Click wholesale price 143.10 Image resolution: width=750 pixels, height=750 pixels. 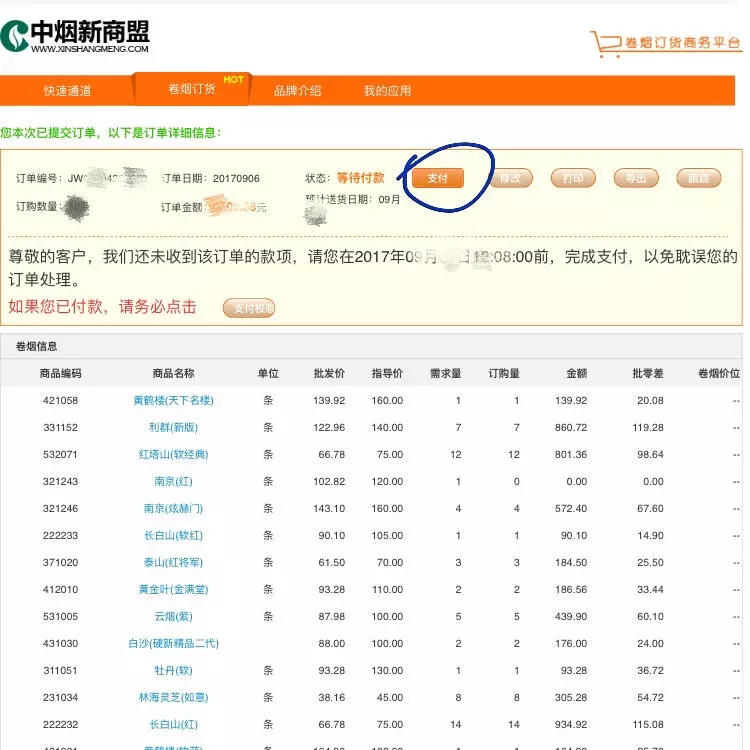click(329, 508)
